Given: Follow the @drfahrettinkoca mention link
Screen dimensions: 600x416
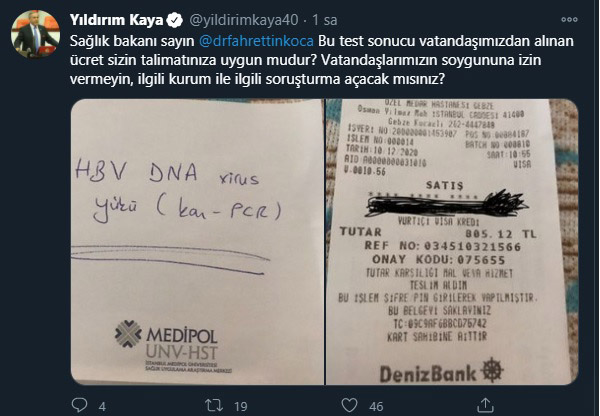Looking at the screenshot, I should point(256,41).
